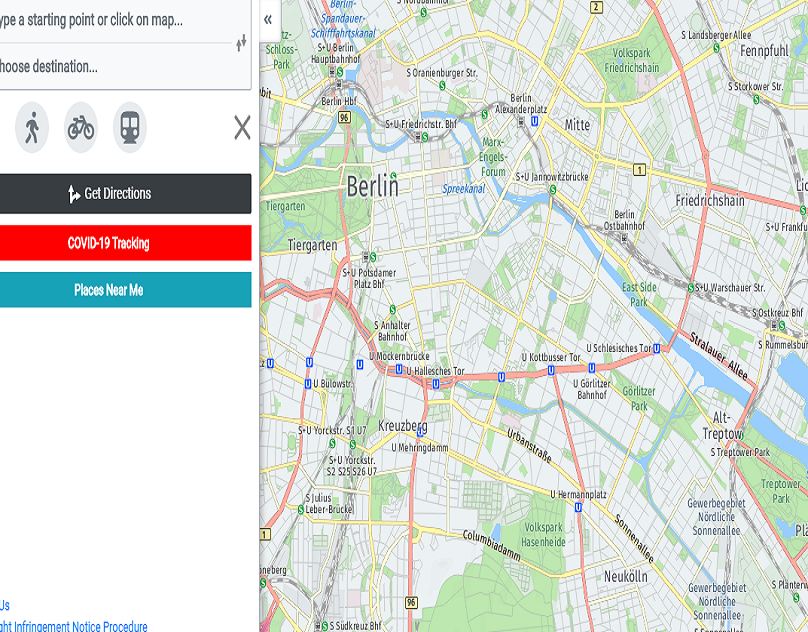Image resolution: width=808 pixels, height=632 pixels.
Task: Toggle the bicycle travel mode
Action: (79, 127)
